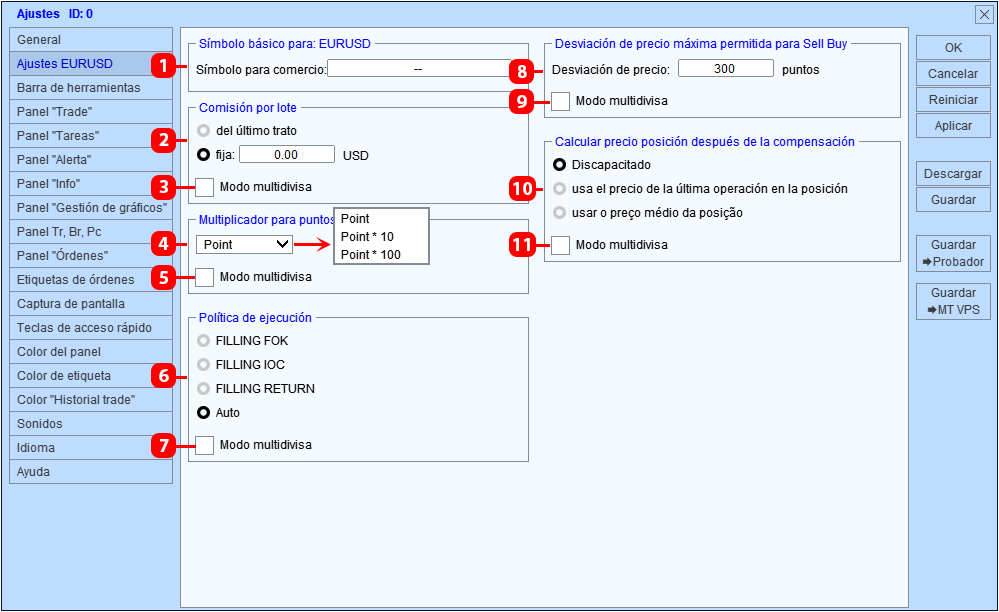Screen dimensions: 999x612
Task: Open the Panel "Trade" settings tab
Action: 91,112
